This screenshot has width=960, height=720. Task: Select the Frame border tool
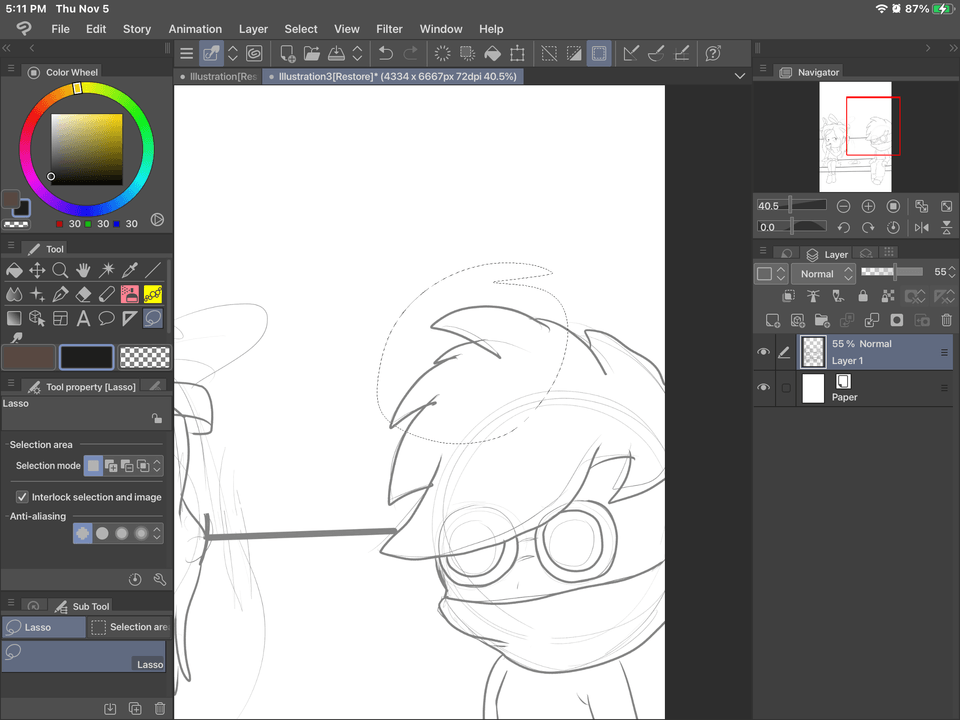(60, 318)
